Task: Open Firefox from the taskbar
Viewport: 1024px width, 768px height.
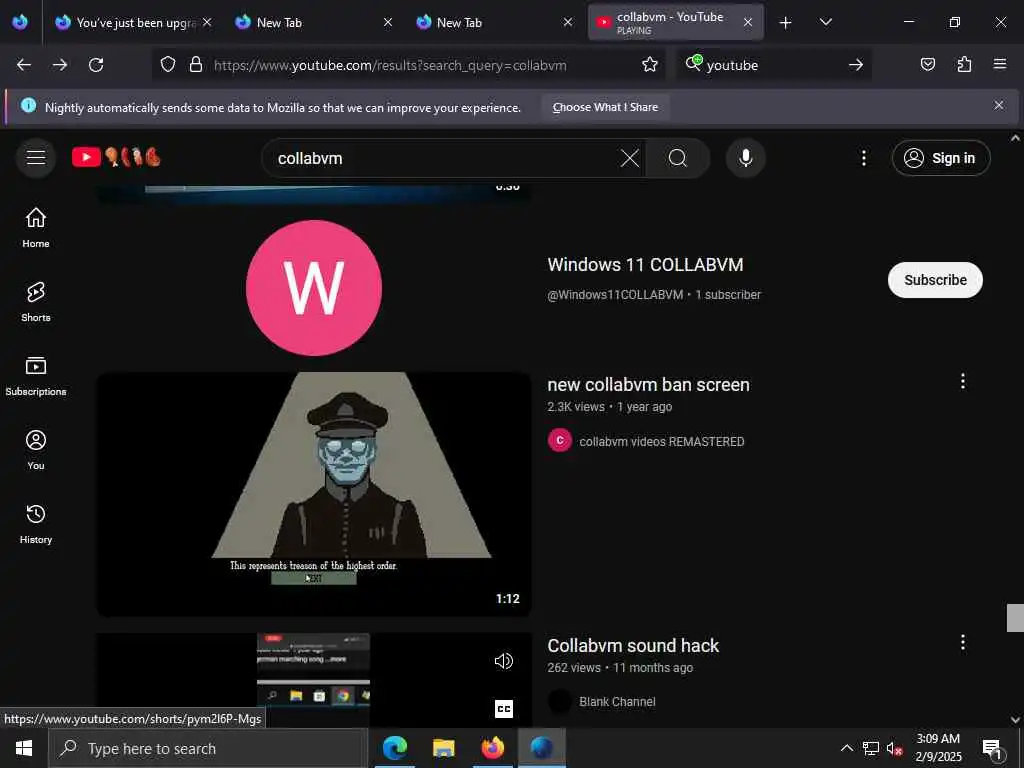Action: (492, 748)
